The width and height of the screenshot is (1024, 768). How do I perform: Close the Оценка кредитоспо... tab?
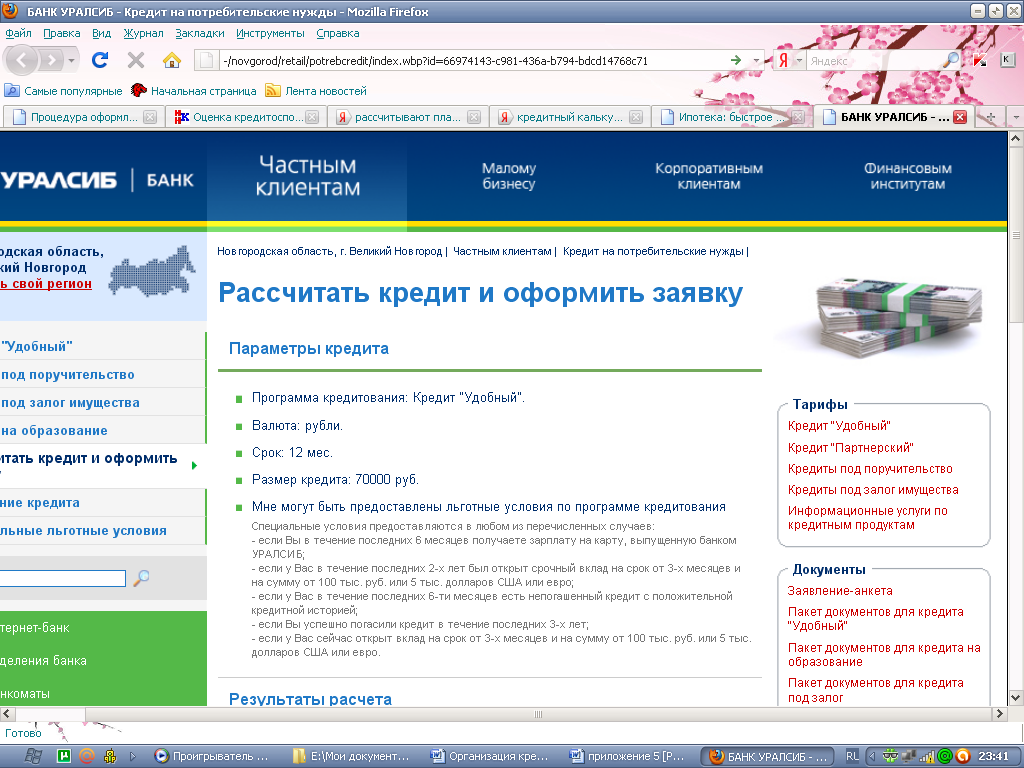tap(312, 118)
